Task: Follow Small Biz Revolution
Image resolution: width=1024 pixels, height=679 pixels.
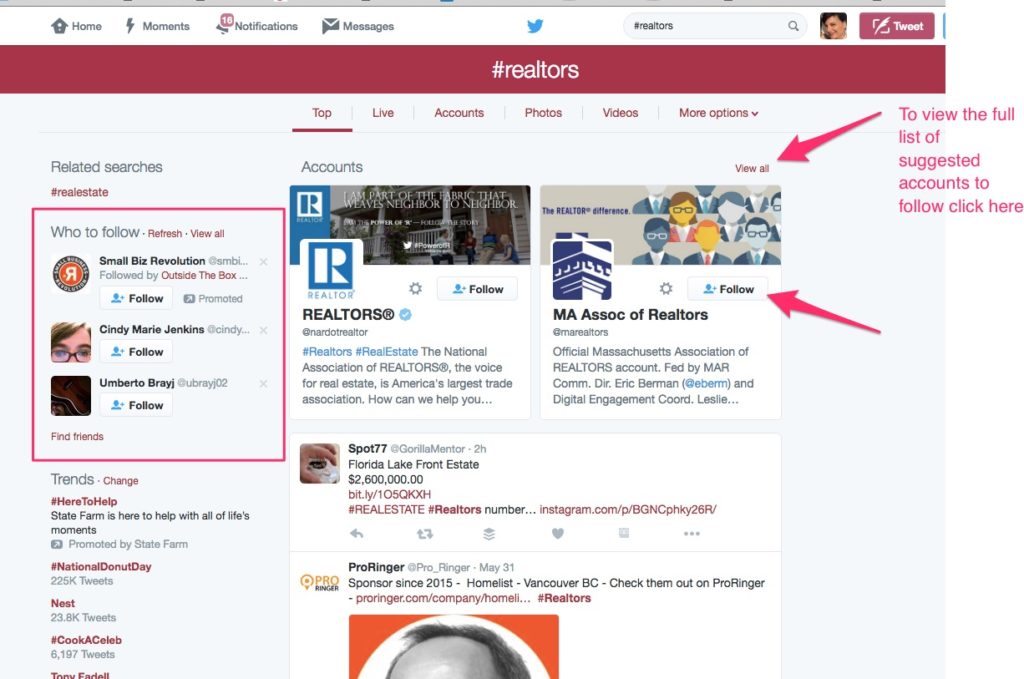Action: tap(136, 298)
